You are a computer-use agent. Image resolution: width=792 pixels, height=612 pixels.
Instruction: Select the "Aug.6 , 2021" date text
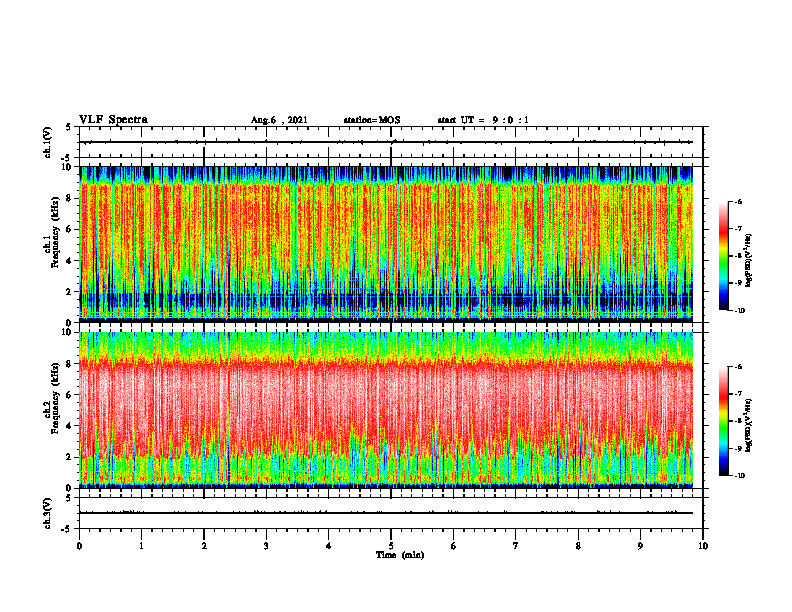[279, 120]
